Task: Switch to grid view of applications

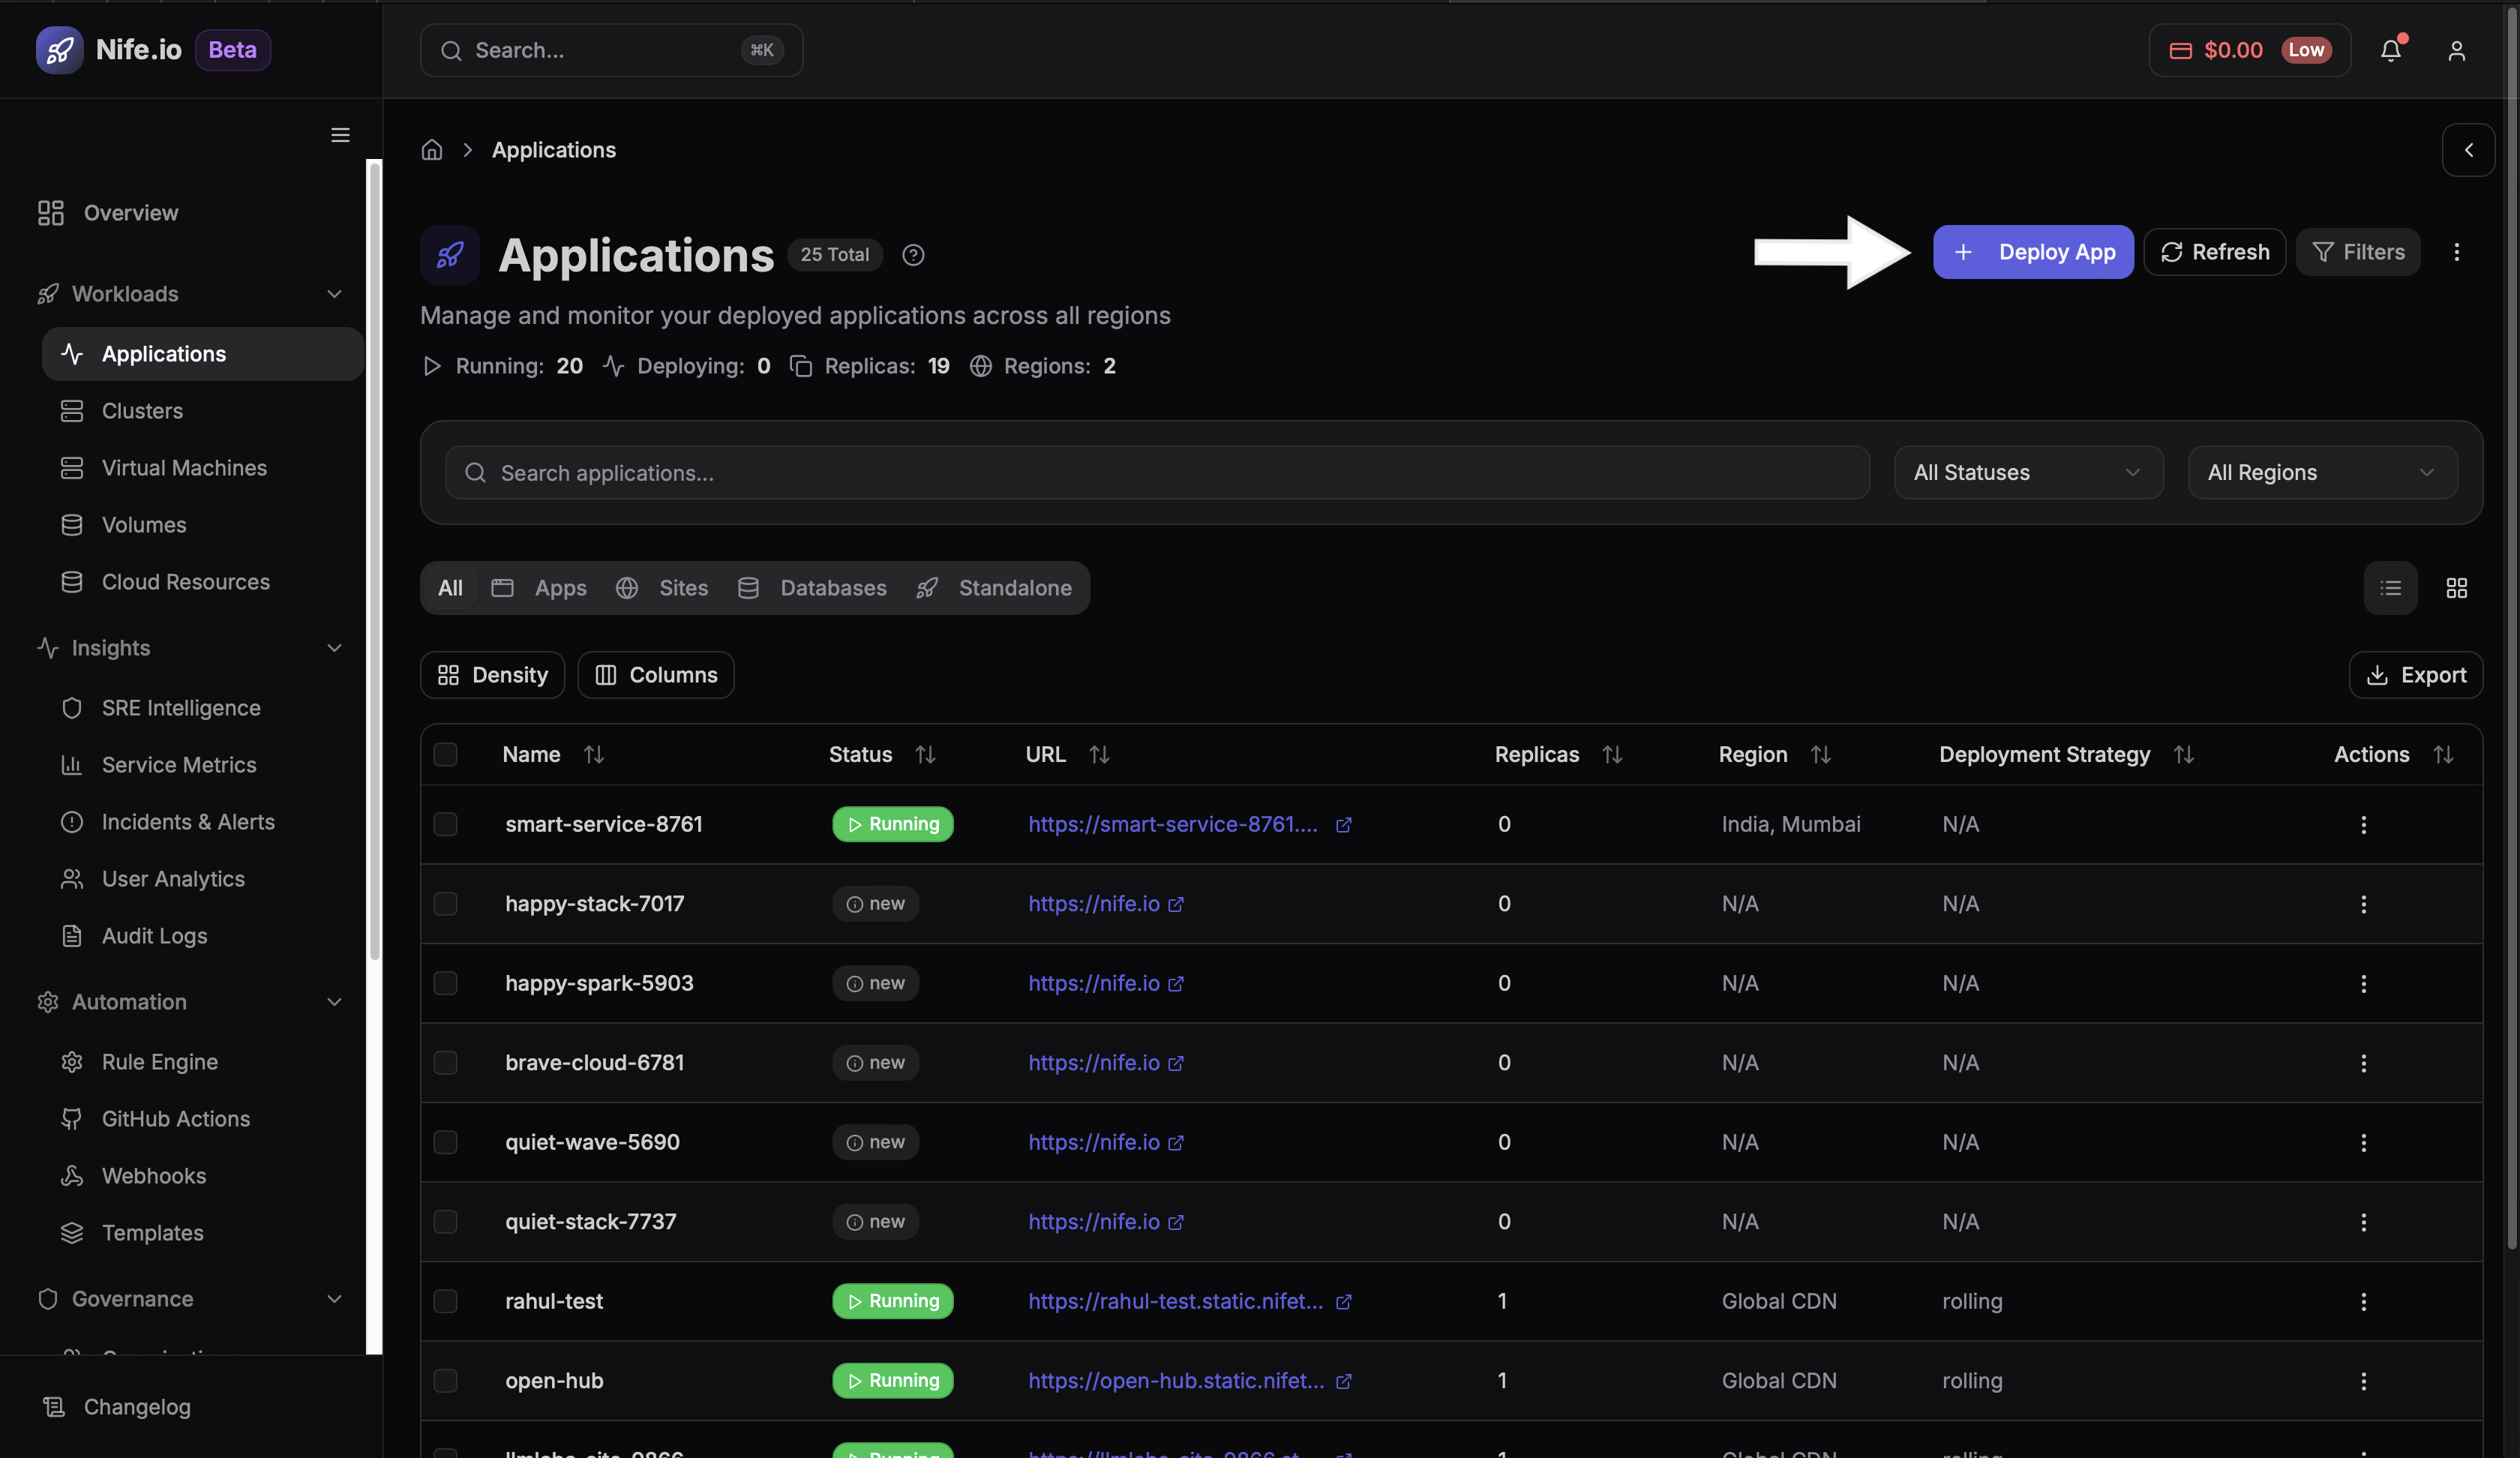Action: click(x=2457, y=588)
